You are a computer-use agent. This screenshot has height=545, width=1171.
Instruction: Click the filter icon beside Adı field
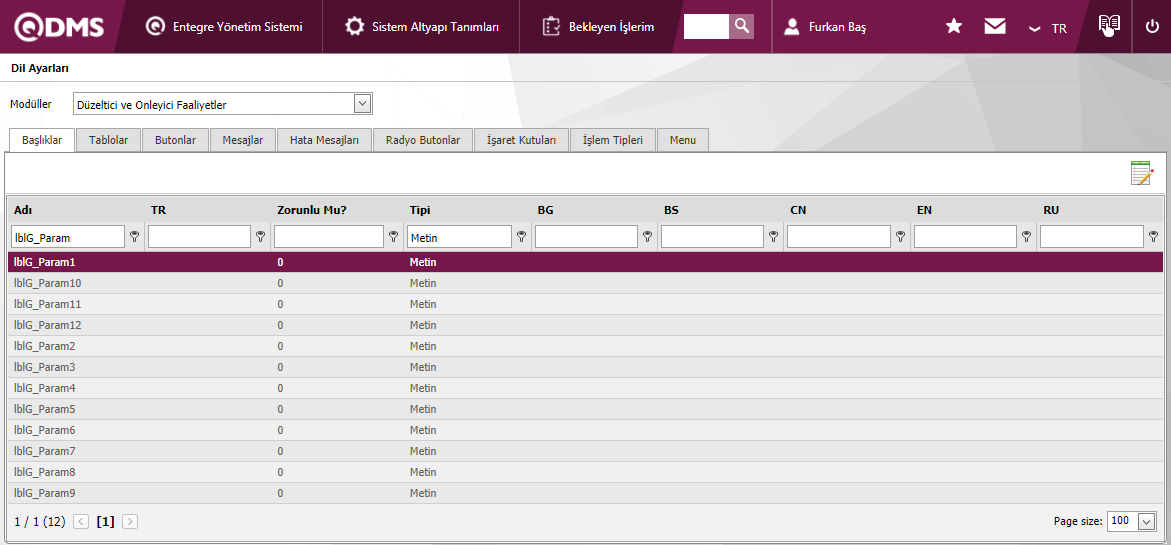coord(135,237)
